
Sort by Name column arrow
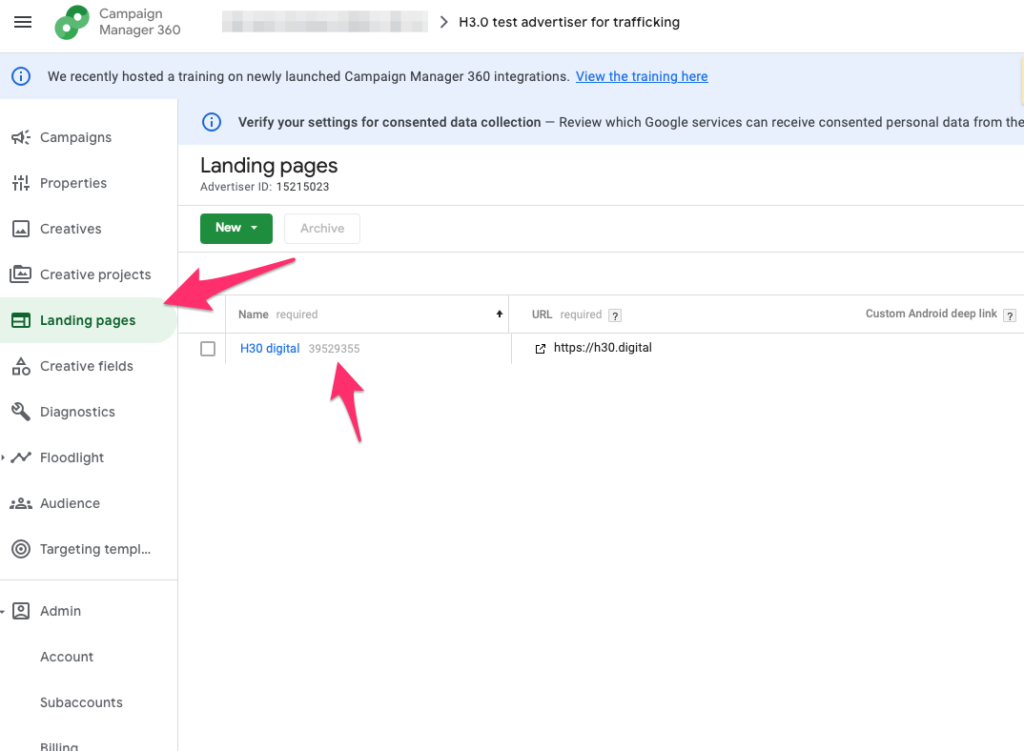pyautogui.click(x=499, y=314)
